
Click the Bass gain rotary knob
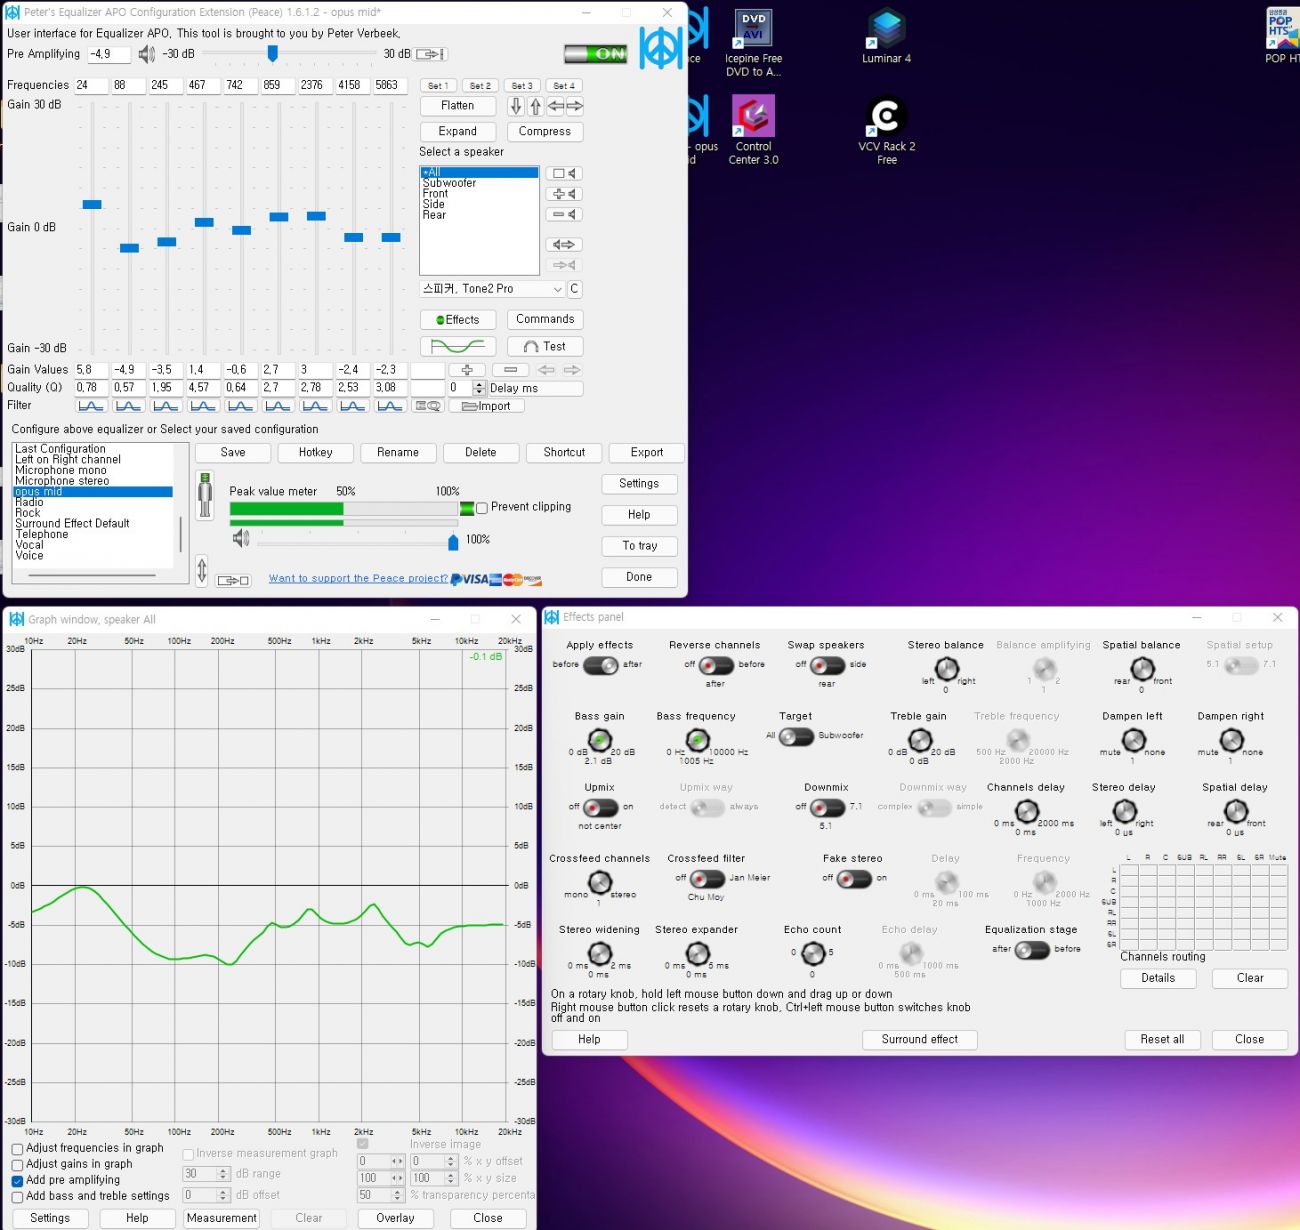[x=599, y=741]
